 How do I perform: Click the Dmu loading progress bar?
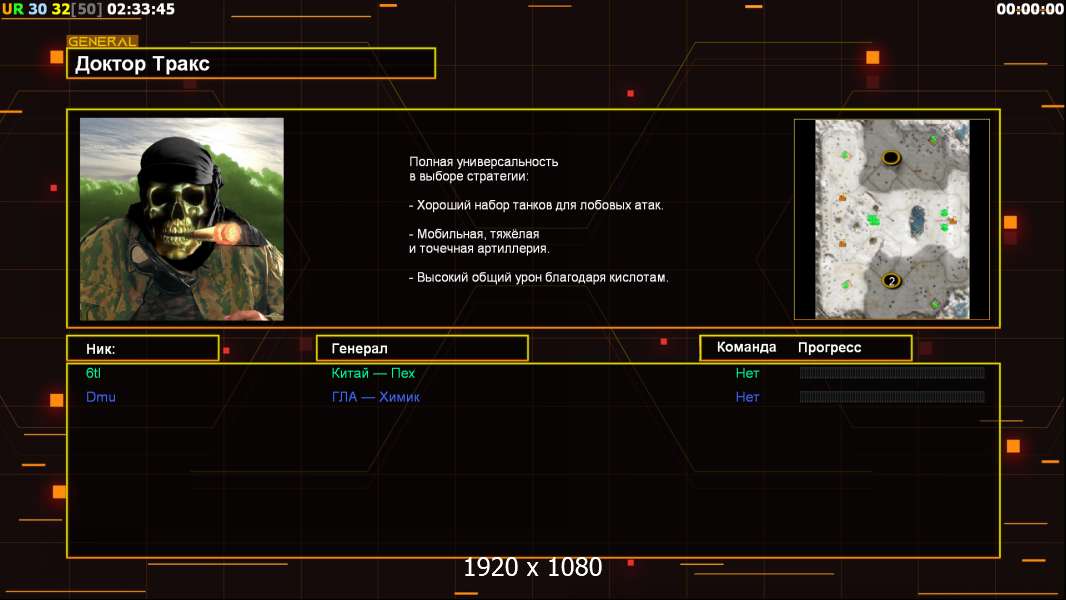892,396
